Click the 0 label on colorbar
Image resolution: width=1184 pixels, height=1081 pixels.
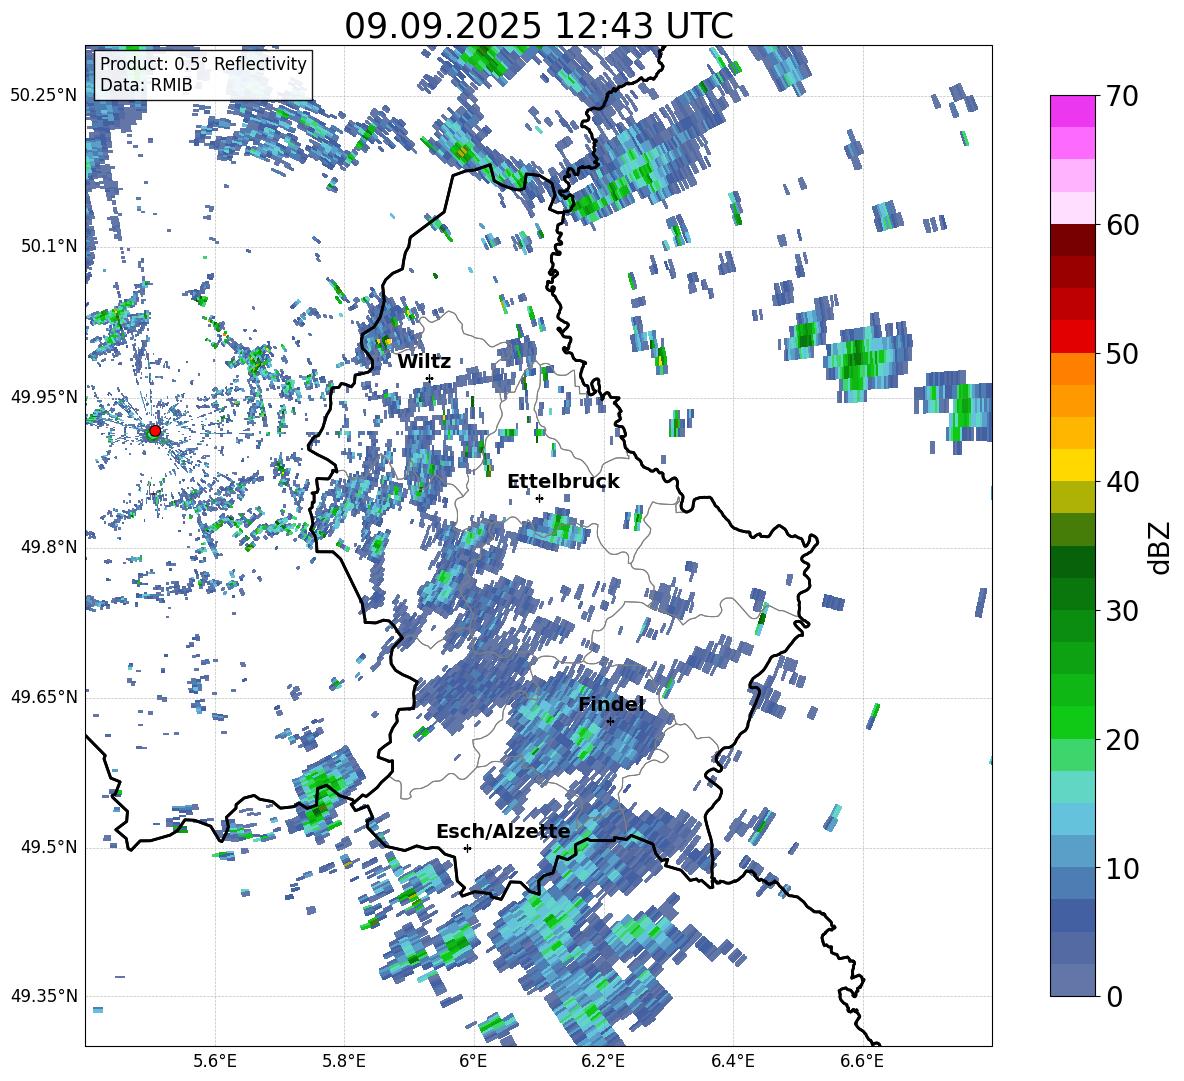tap(1114, 996)
